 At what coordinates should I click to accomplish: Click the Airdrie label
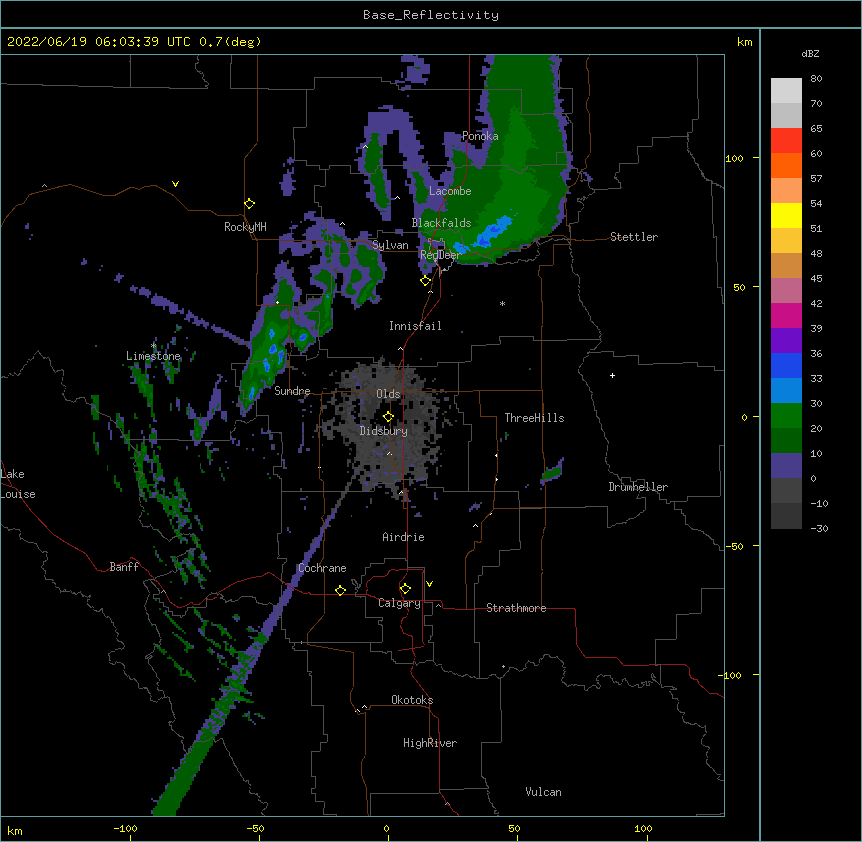point(404,537)
